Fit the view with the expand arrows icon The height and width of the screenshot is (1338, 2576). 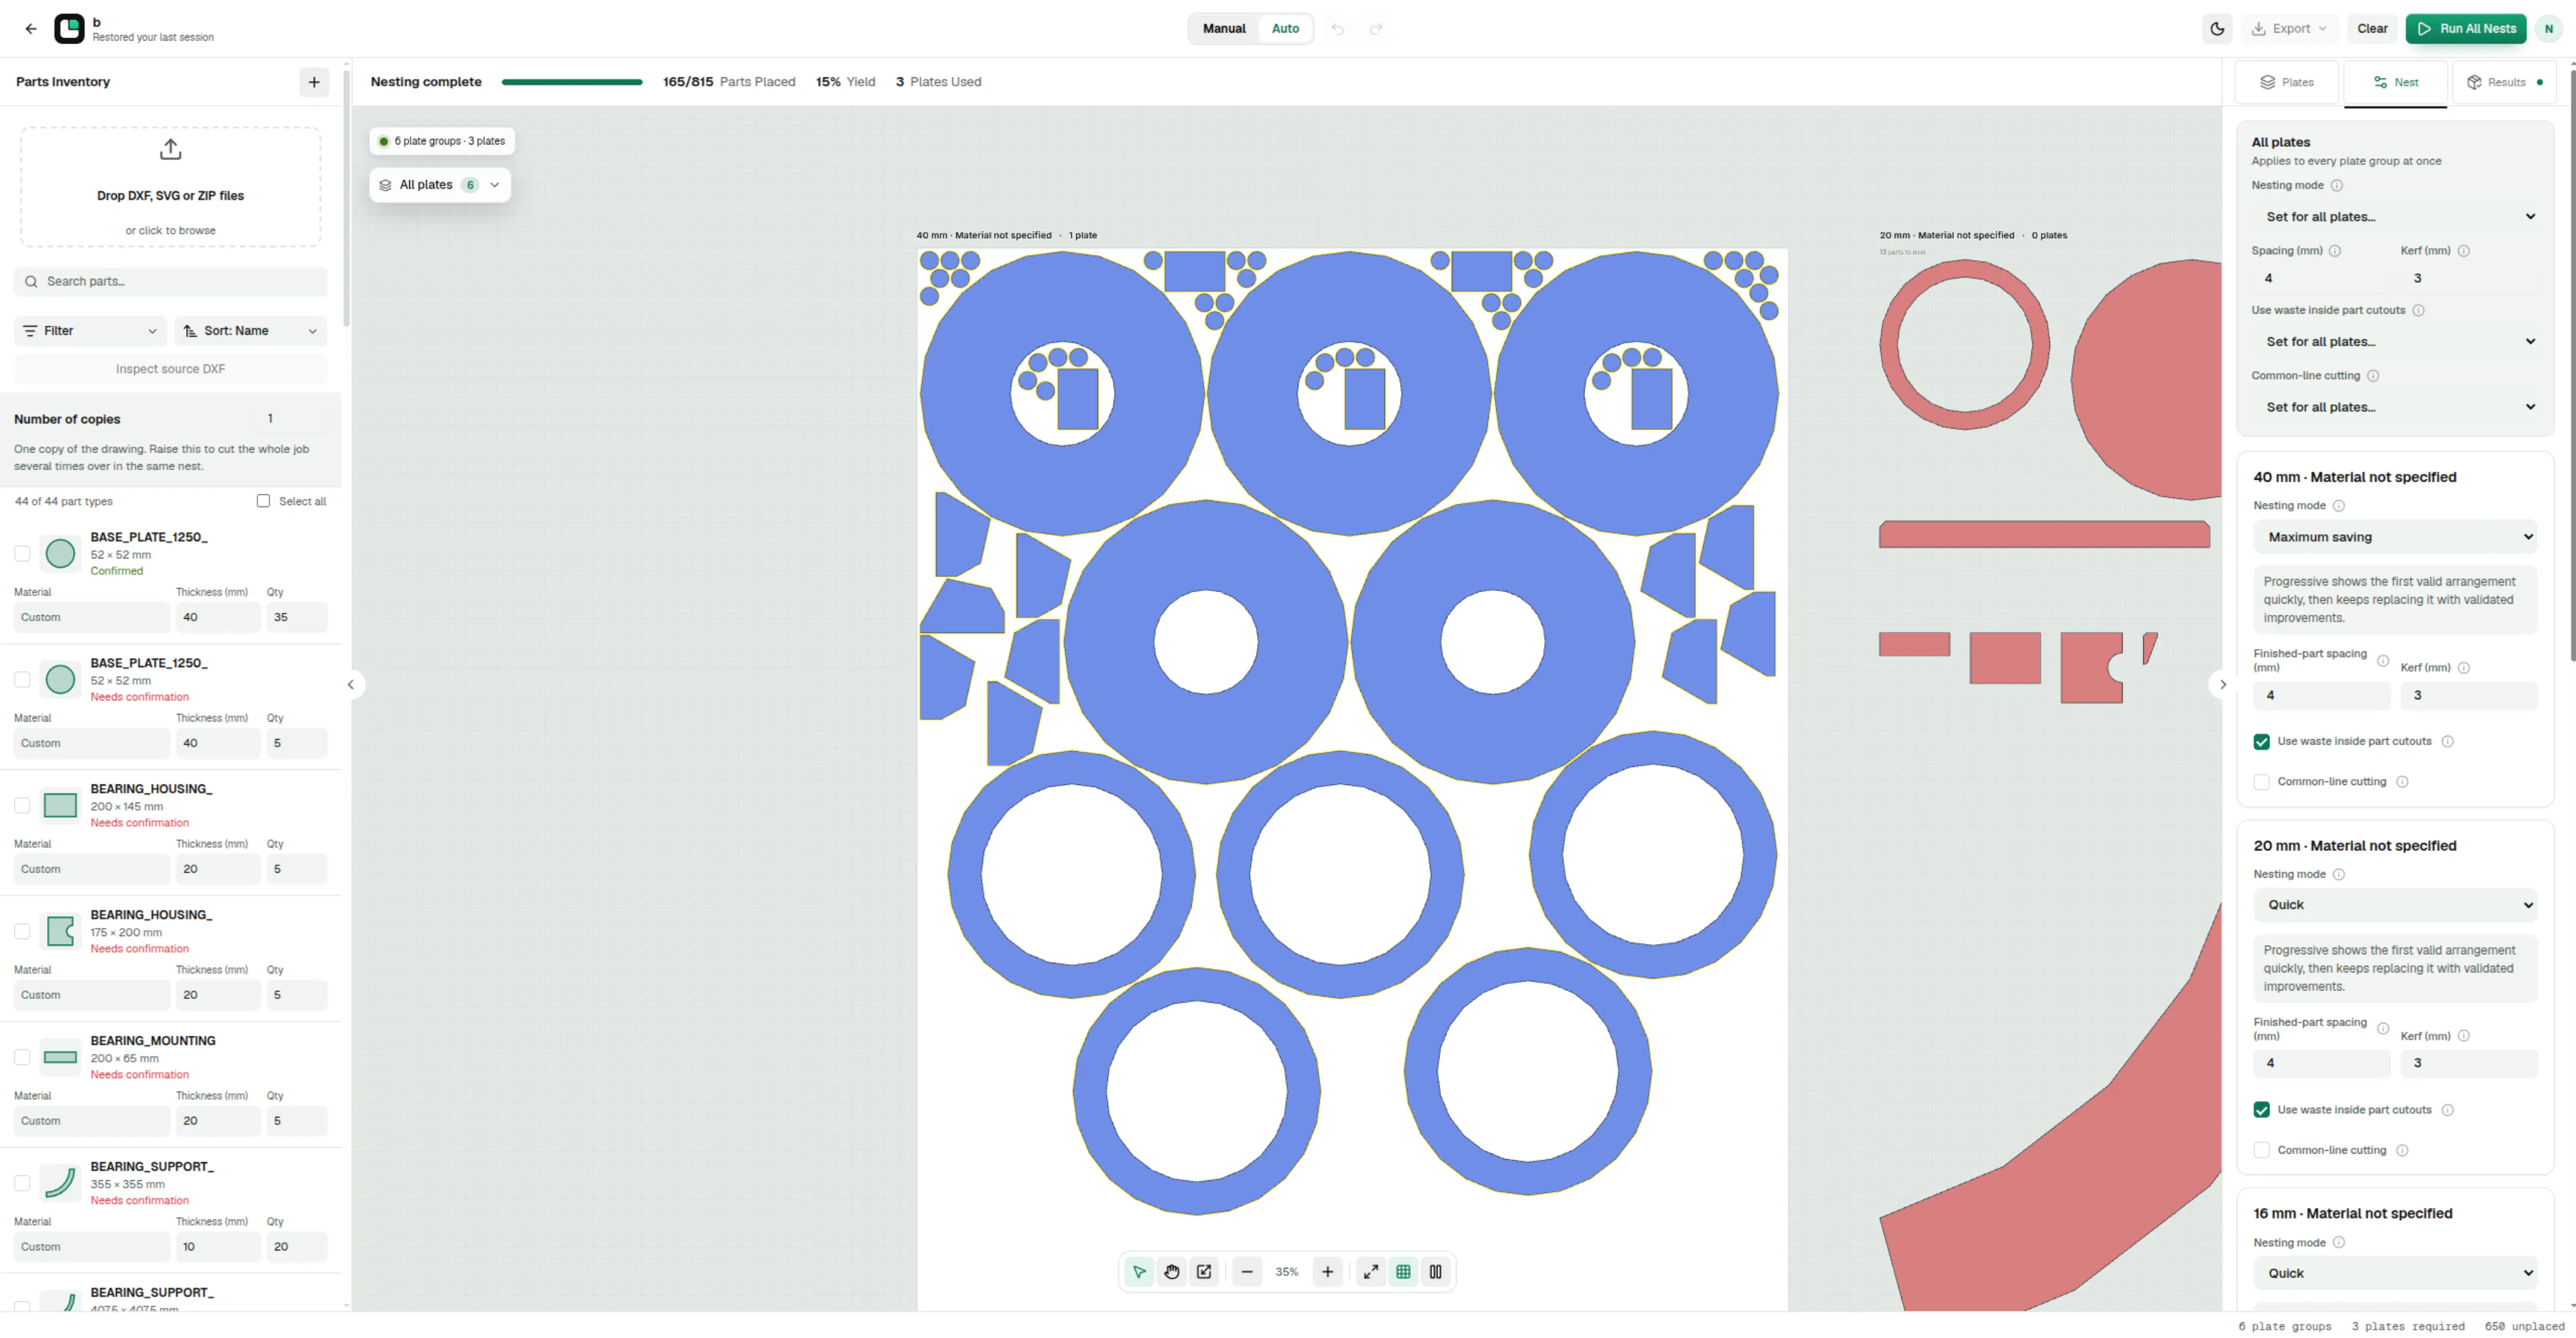pyautogui.click(x=1371, y=1272)
